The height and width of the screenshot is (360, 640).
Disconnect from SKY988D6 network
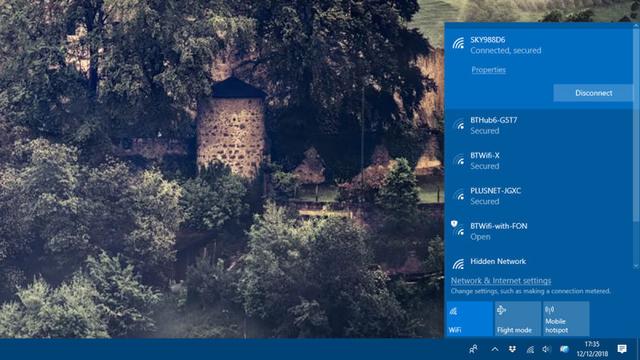pyautogui.click(x=593, y=93)
